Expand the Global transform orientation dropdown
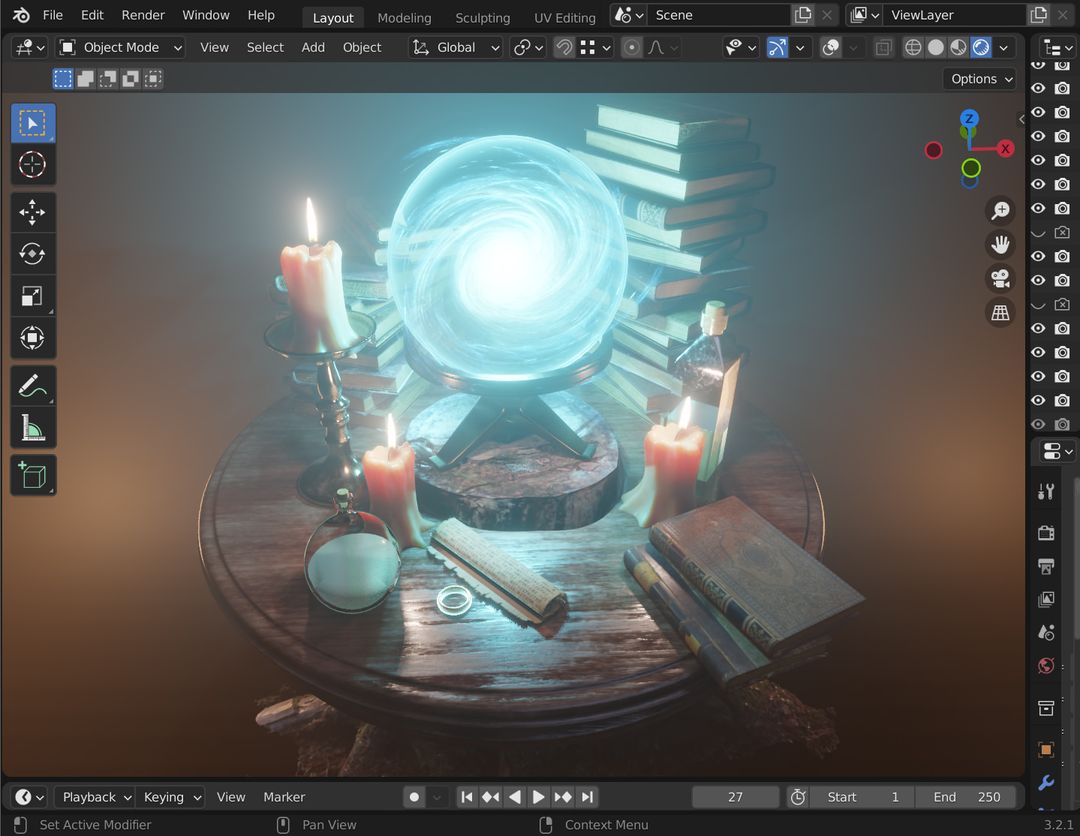 [x=456, y=47]
